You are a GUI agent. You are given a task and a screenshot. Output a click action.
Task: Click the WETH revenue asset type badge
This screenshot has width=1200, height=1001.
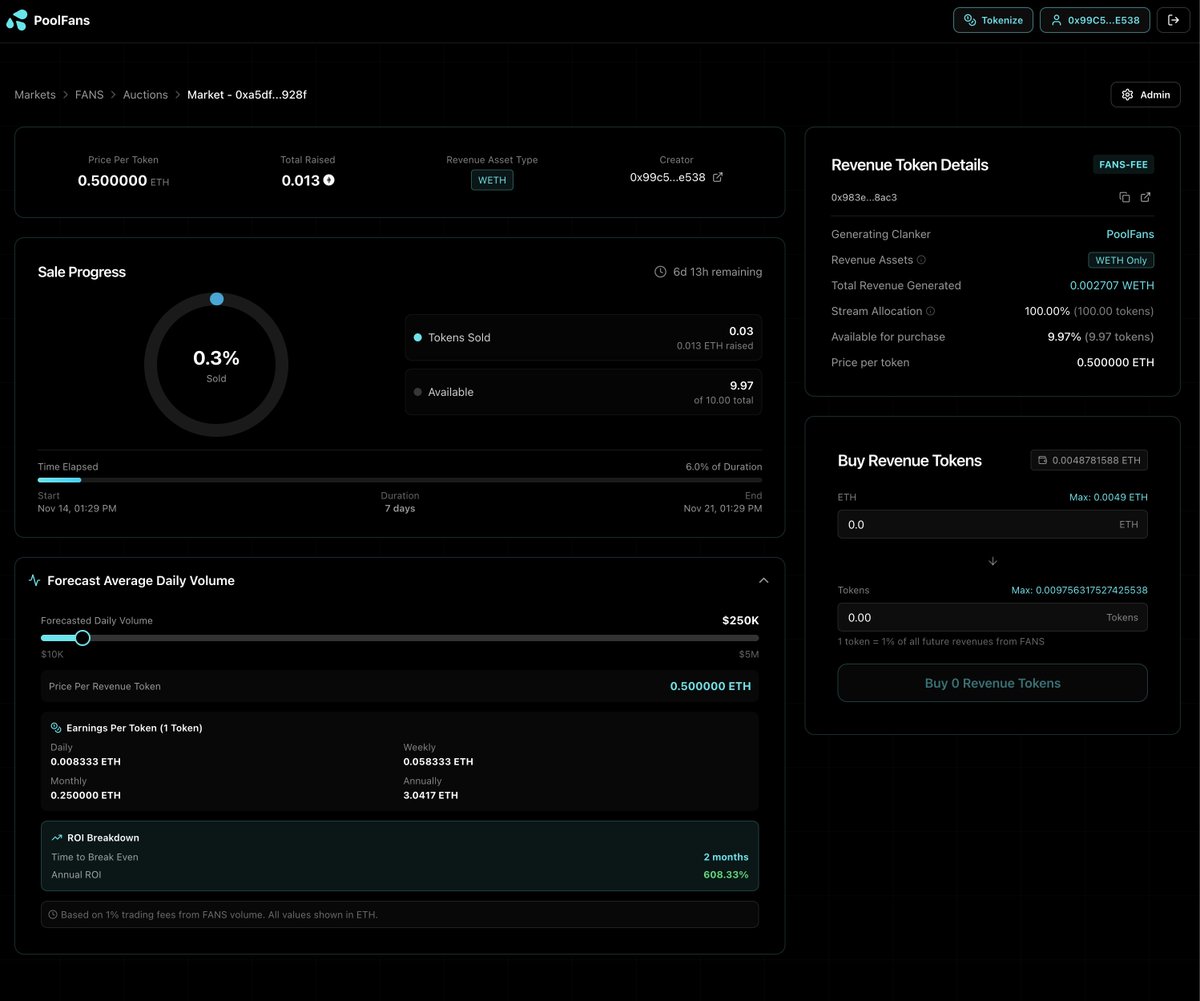pyautogui.click(x=492, y=180)
